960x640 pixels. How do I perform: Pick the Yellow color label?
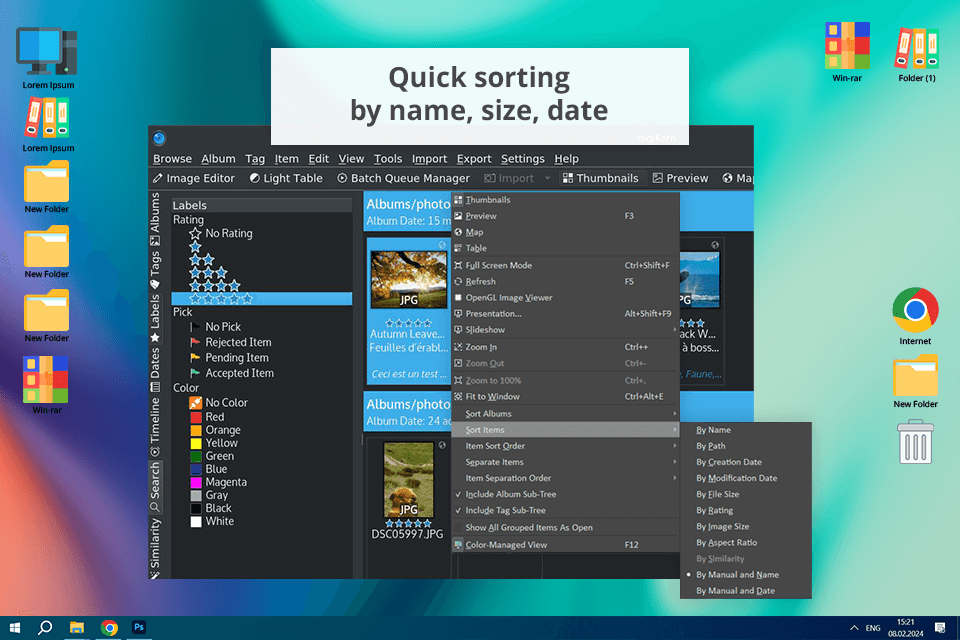click(214, 443)
